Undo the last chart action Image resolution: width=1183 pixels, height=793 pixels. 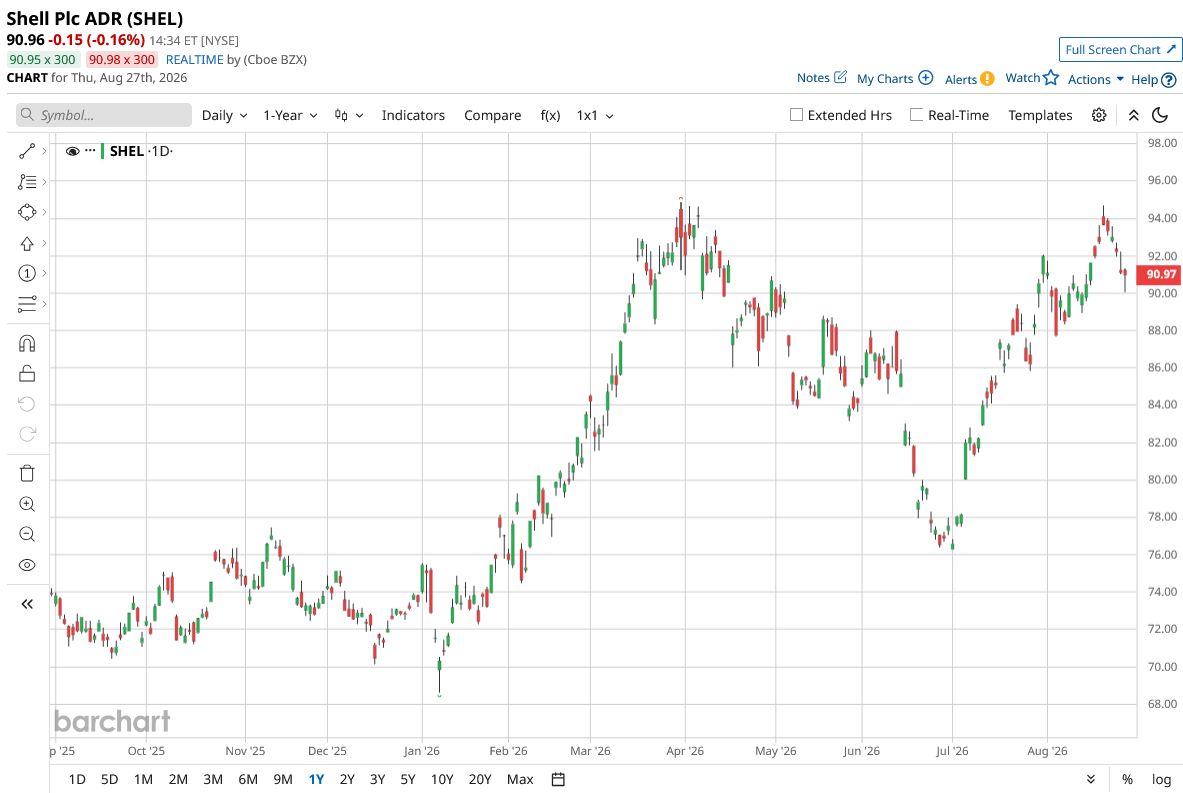tap(27, 404)
